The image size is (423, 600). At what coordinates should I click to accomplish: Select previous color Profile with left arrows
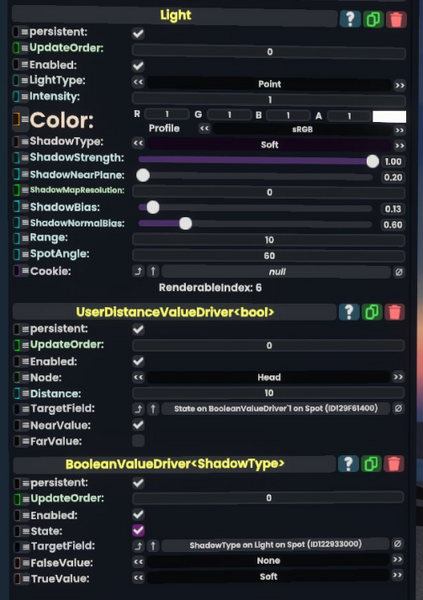pos(204,129)
